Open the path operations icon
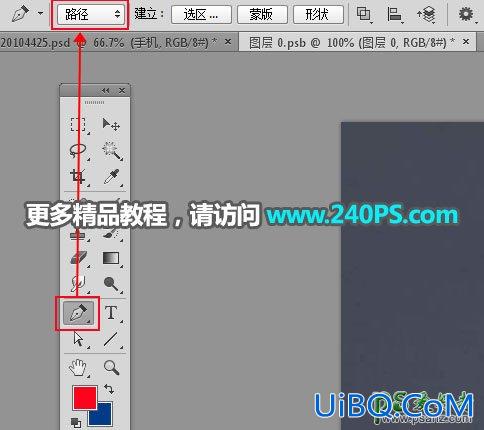 pos(364,15)
